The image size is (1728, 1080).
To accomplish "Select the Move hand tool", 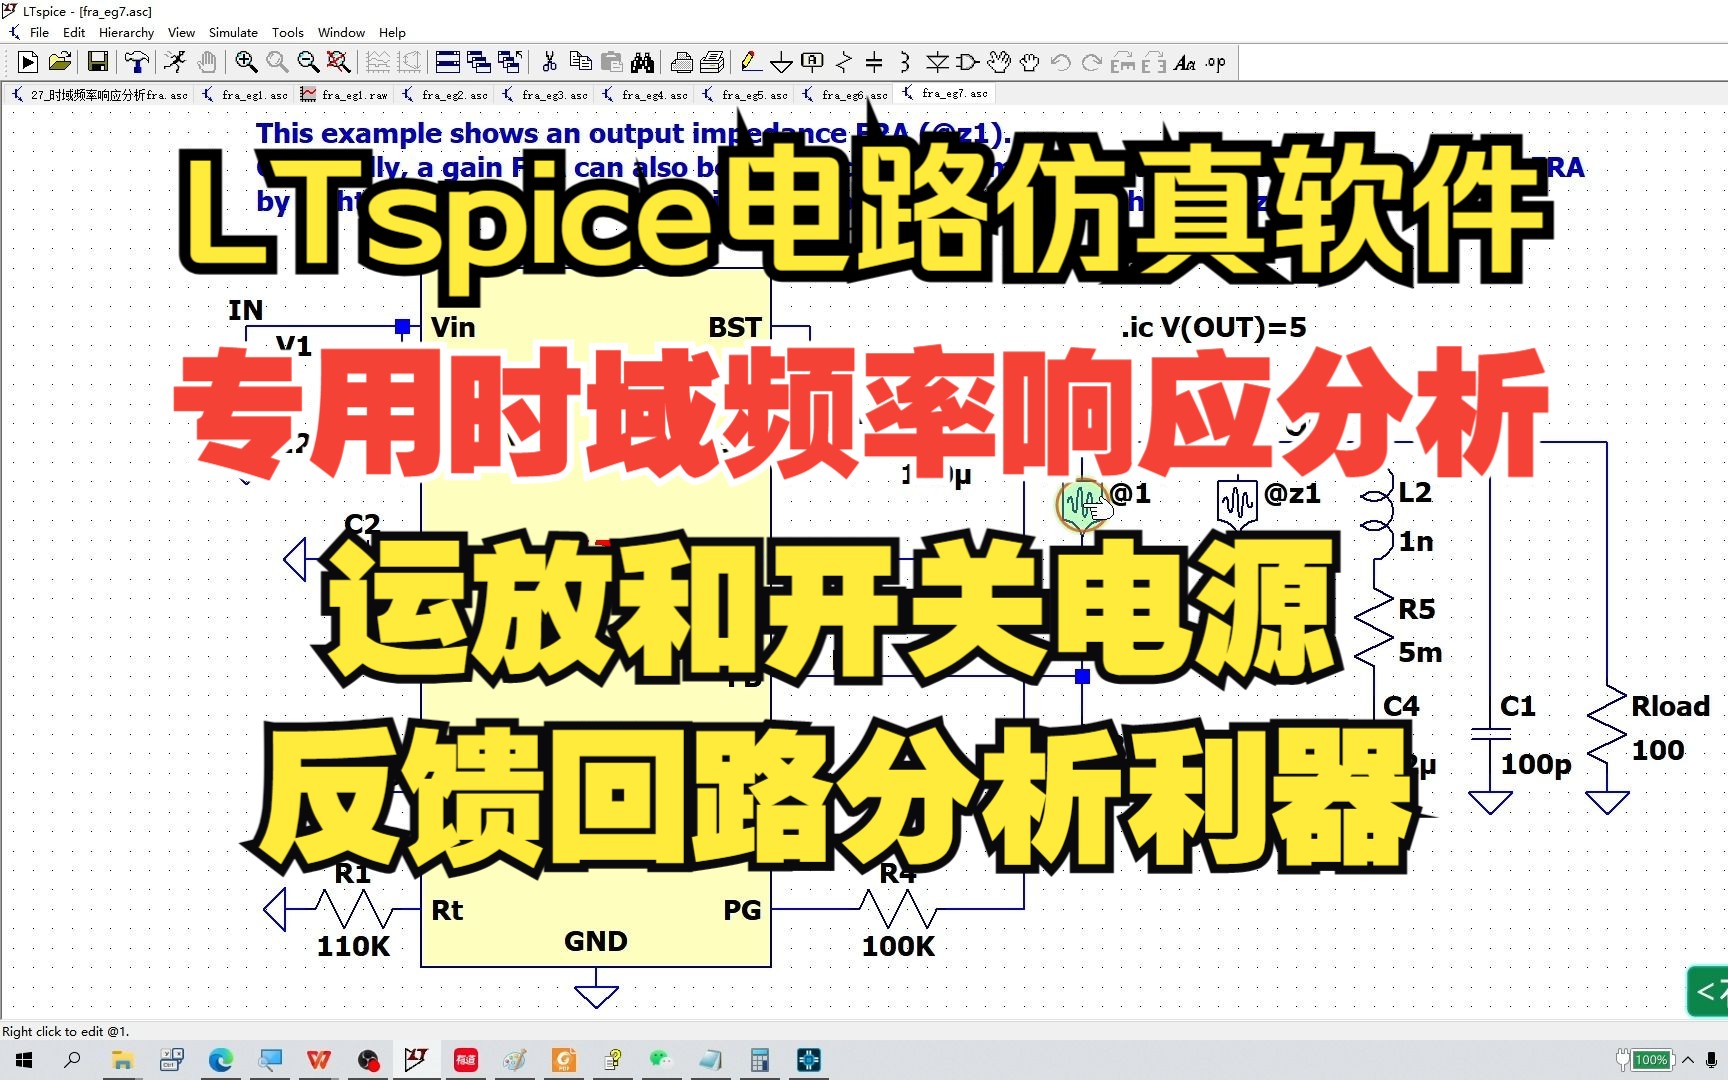I will coord(998,62).
